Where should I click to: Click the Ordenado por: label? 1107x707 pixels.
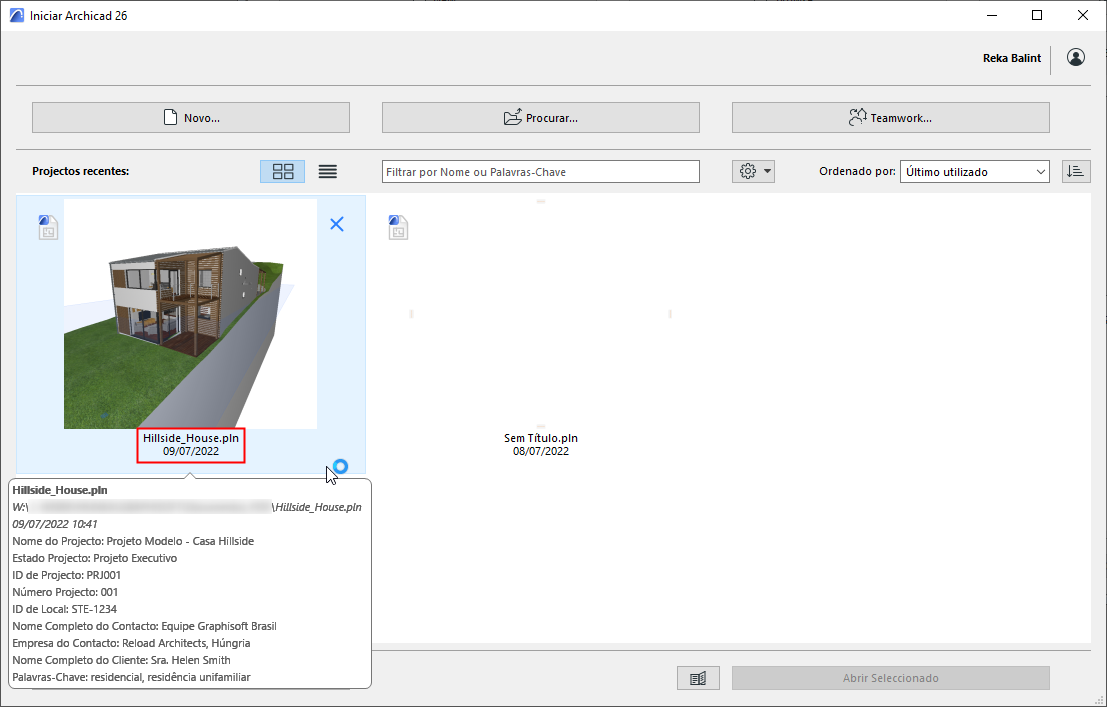point(857,171)
